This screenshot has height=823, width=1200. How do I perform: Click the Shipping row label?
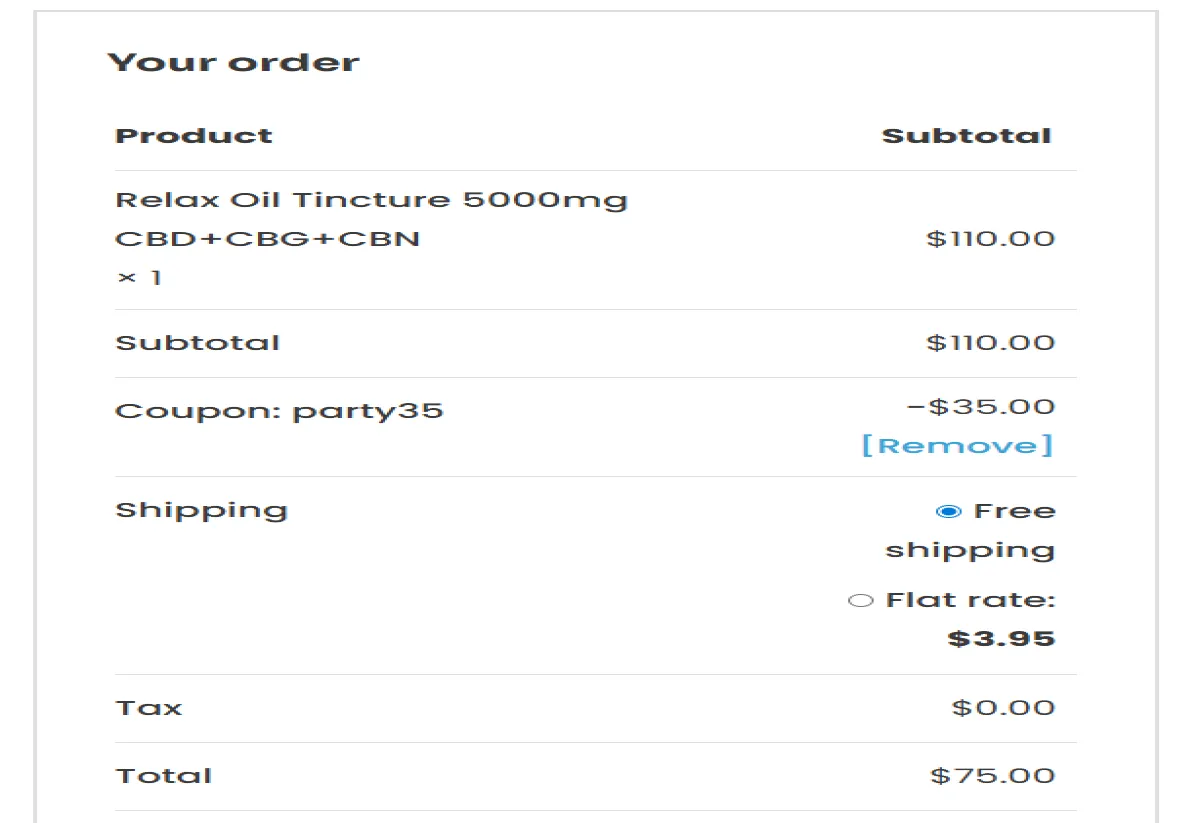coord(202,509)
